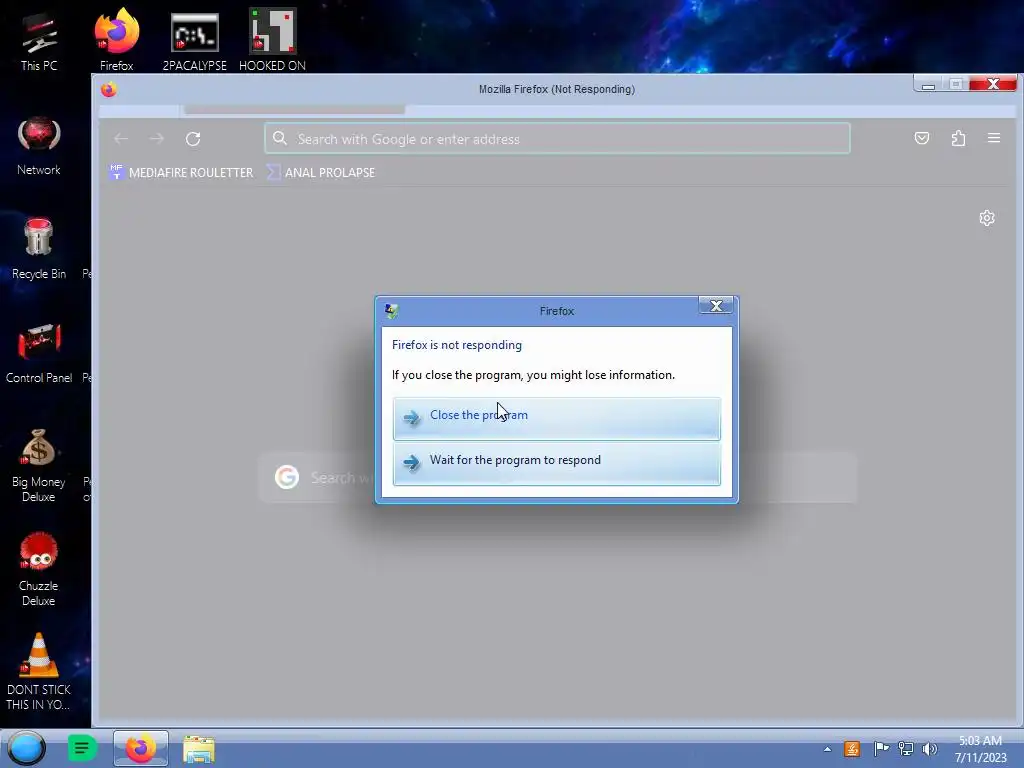
Task: Select the Big Money Deluxe icon
Action: 39,465
